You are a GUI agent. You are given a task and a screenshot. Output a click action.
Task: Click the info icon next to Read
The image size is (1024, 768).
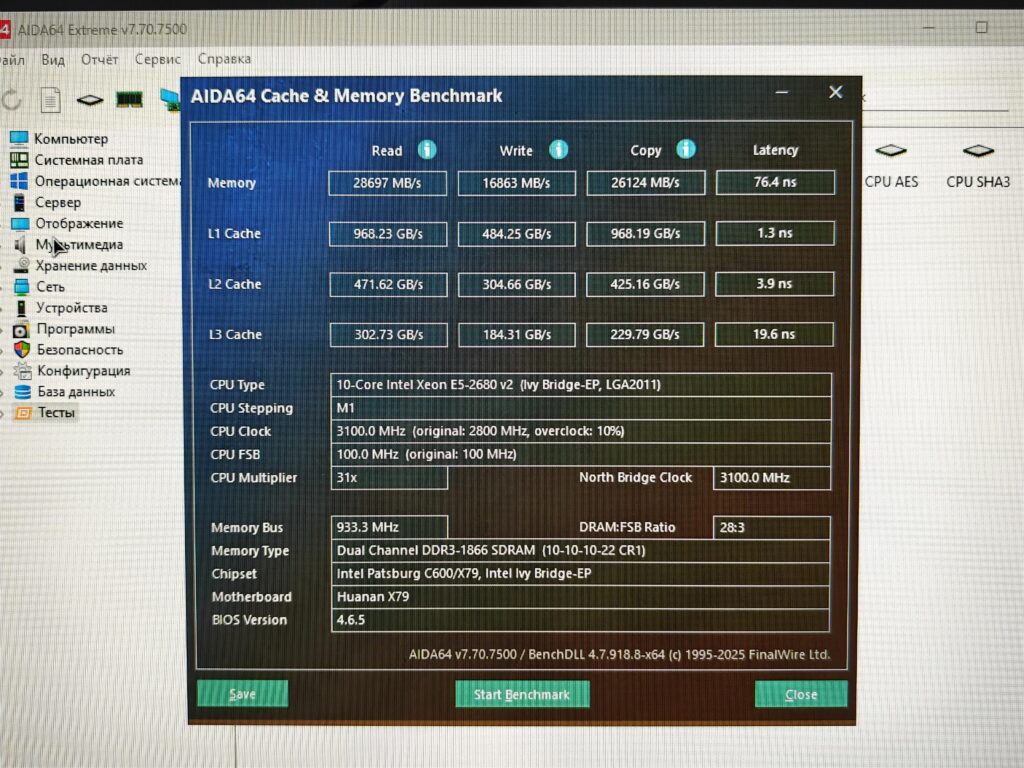tap(426, 149)
